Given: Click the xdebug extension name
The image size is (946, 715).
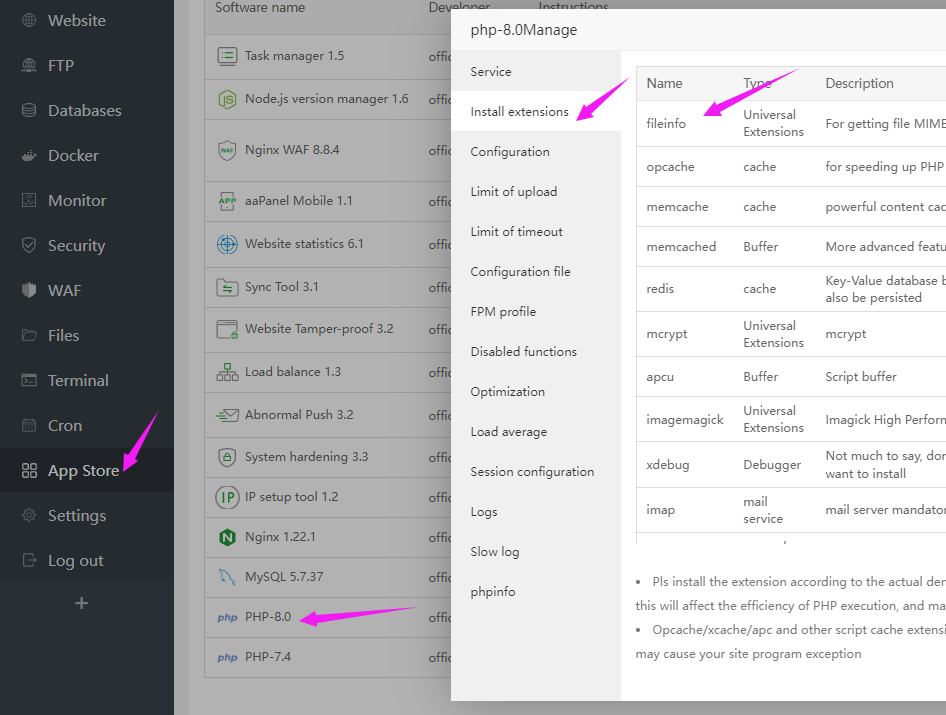Looking at the screenshot, I should (x=667, y=465).
